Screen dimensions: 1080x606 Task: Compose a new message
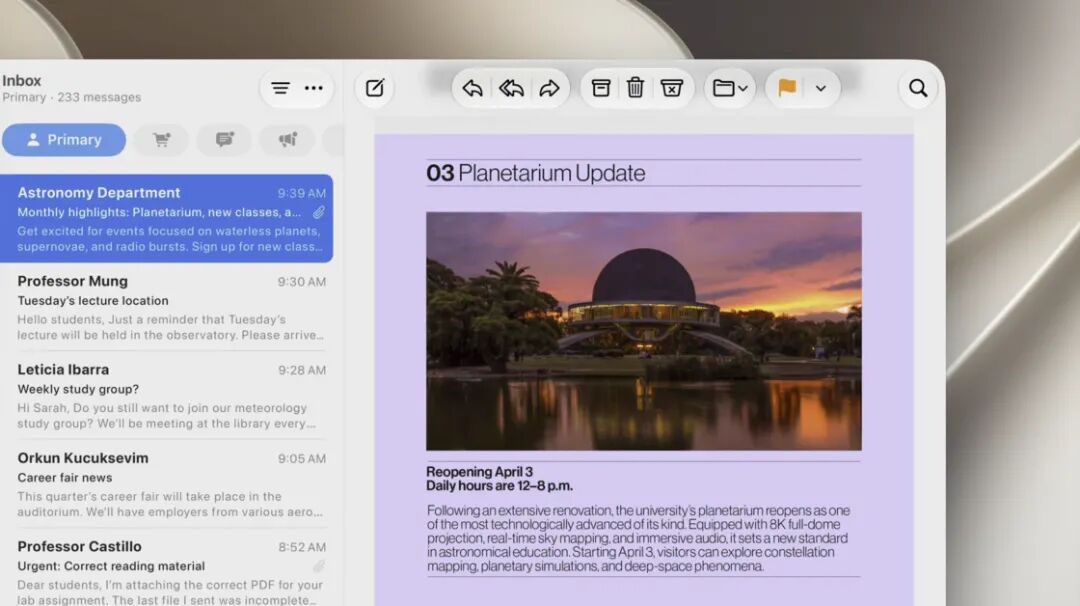pyautogui.click(x=375, y=88)
